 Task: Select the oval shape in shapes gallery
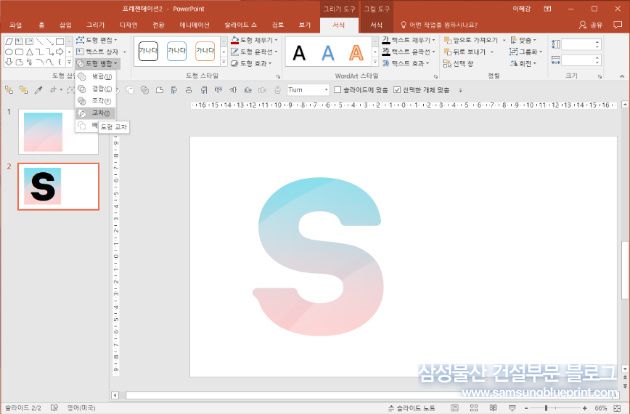(9, 52)
